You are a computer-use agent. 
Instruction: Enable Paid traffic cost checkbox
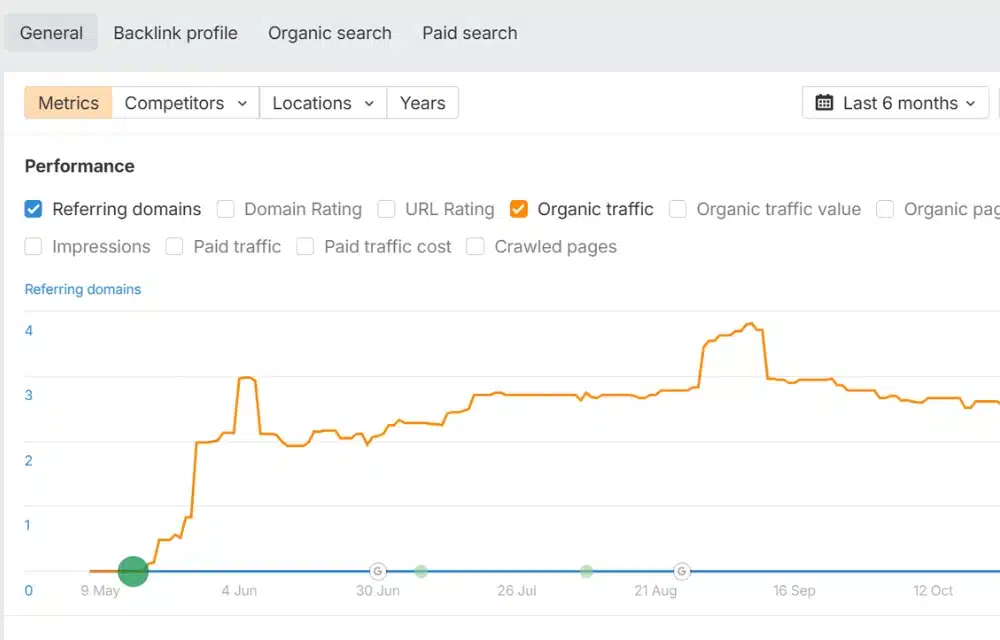point(305,247)
